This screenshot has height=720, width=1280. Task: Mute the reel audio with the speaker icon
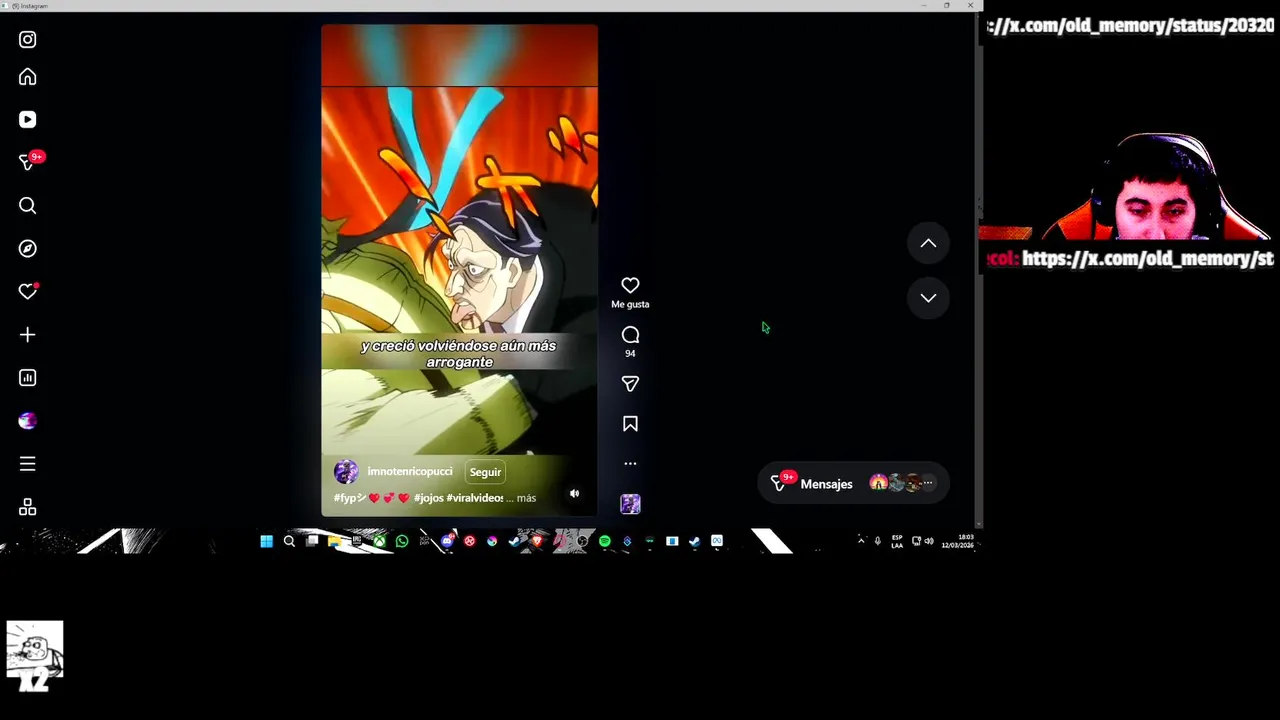(x=574, y=493)
